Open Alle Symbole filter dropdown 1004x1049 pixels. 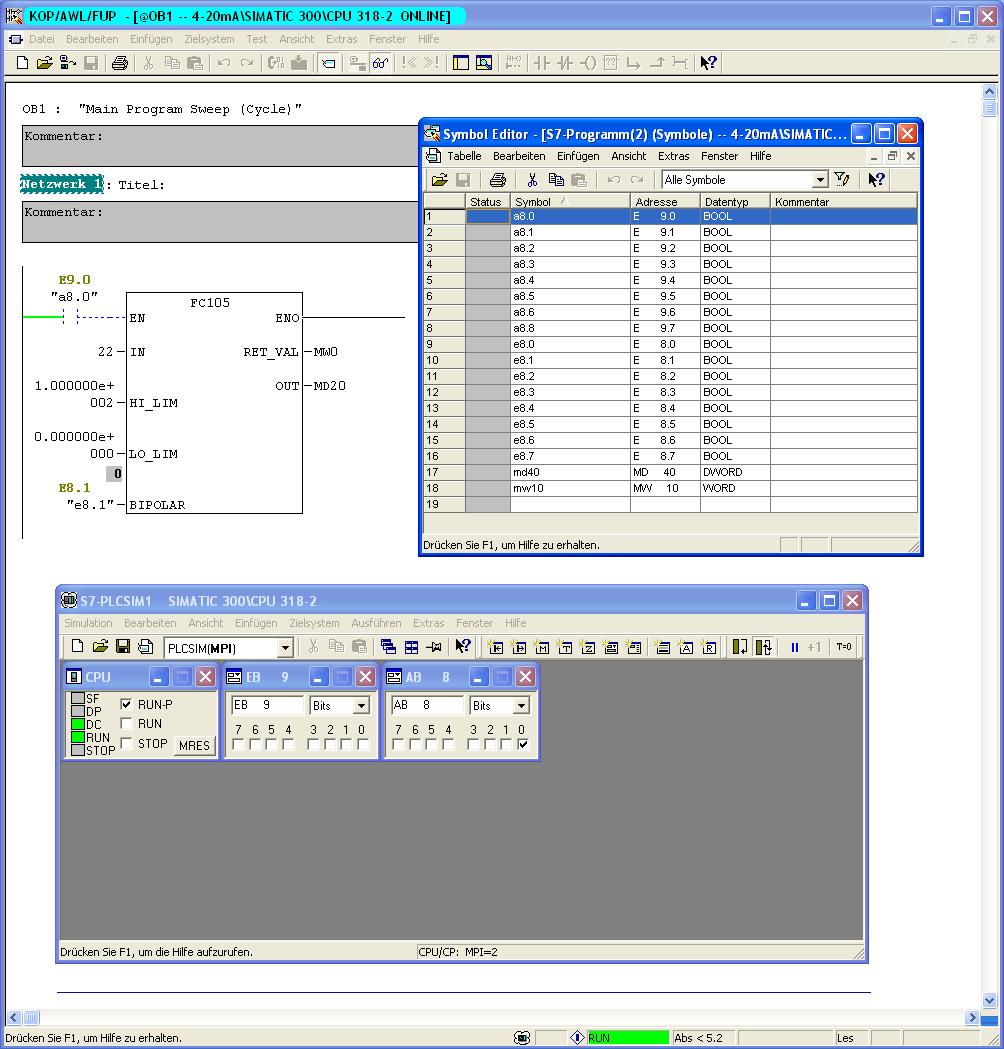coord(820,180)
